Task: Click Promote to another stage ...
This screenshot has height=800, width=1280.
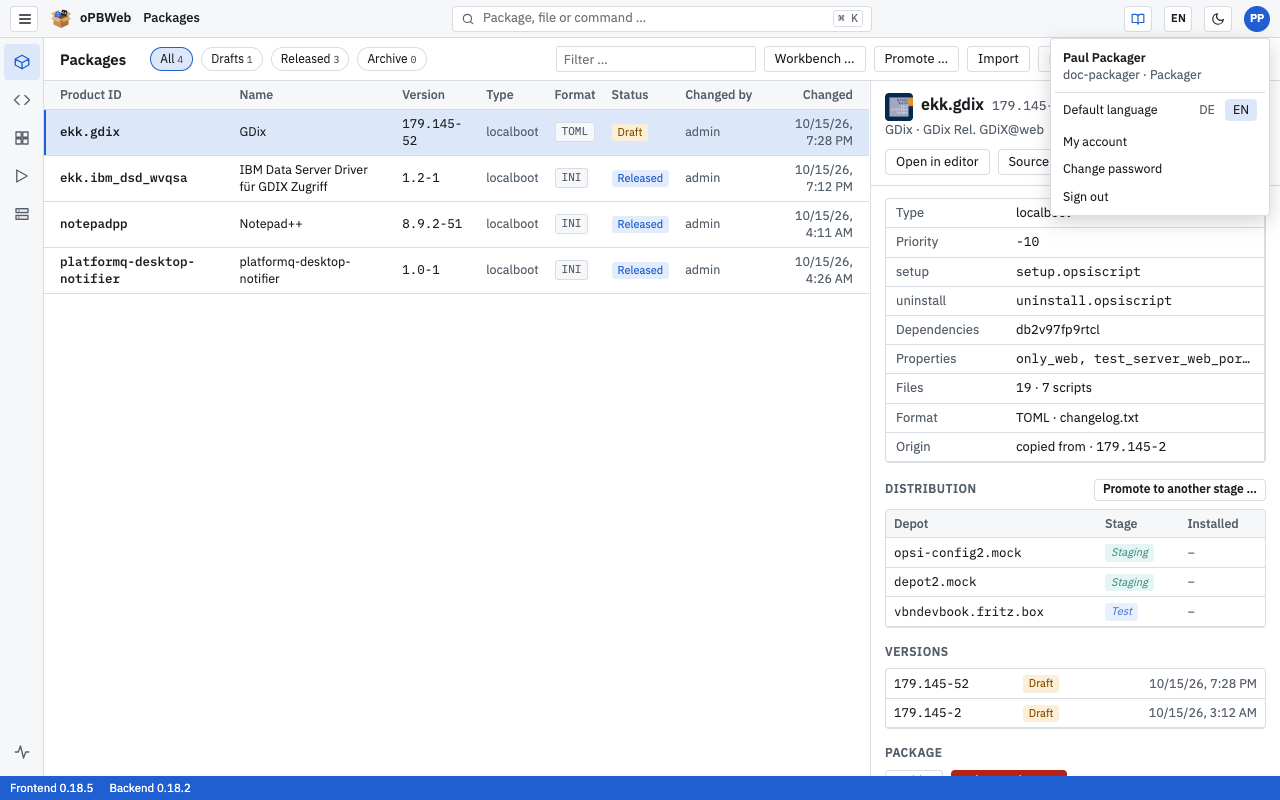Action: pyautogui.click(x=1180, y=489)
